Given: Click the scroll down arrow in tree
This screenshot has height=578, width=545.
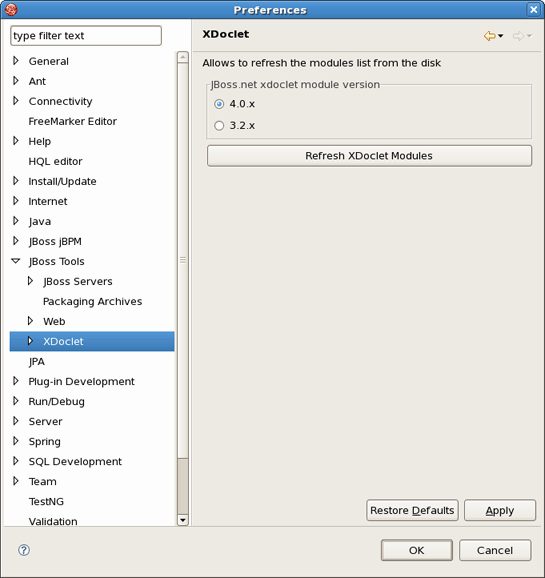Looking at the screenshot, I should point(183,520).
